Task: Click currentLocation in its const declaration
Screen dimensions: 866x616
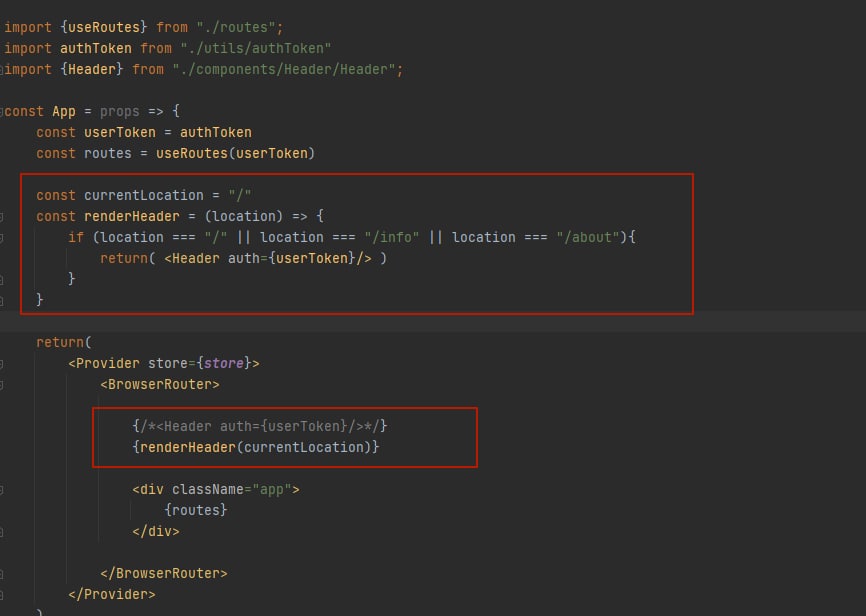Action: tap(144, 195)
